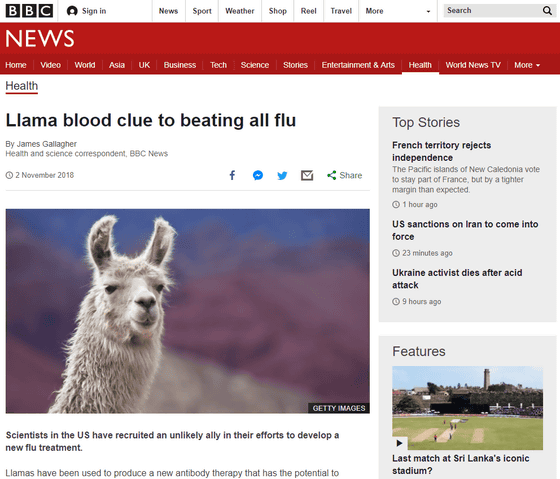This screenshot has width=560, height=479.
Task: Click the Health section heading link
Action: 21,86
